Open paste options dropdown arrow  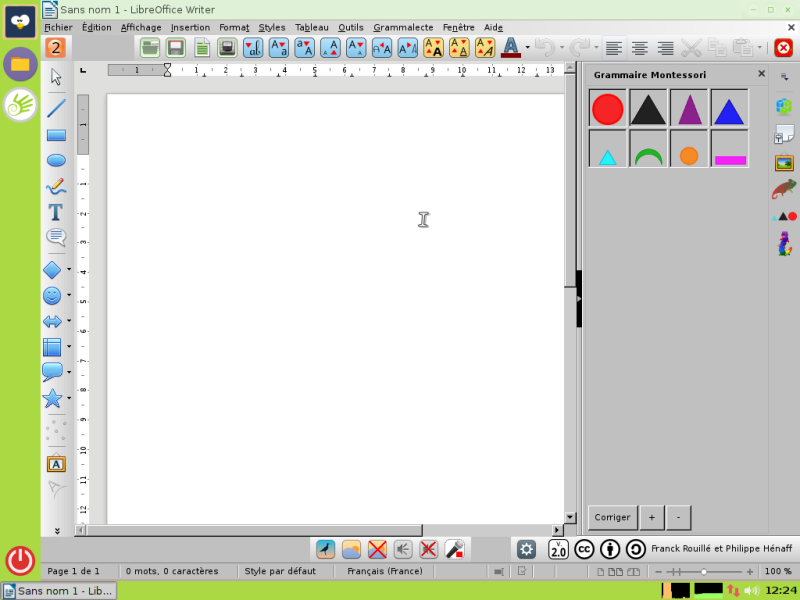point(760,48)
